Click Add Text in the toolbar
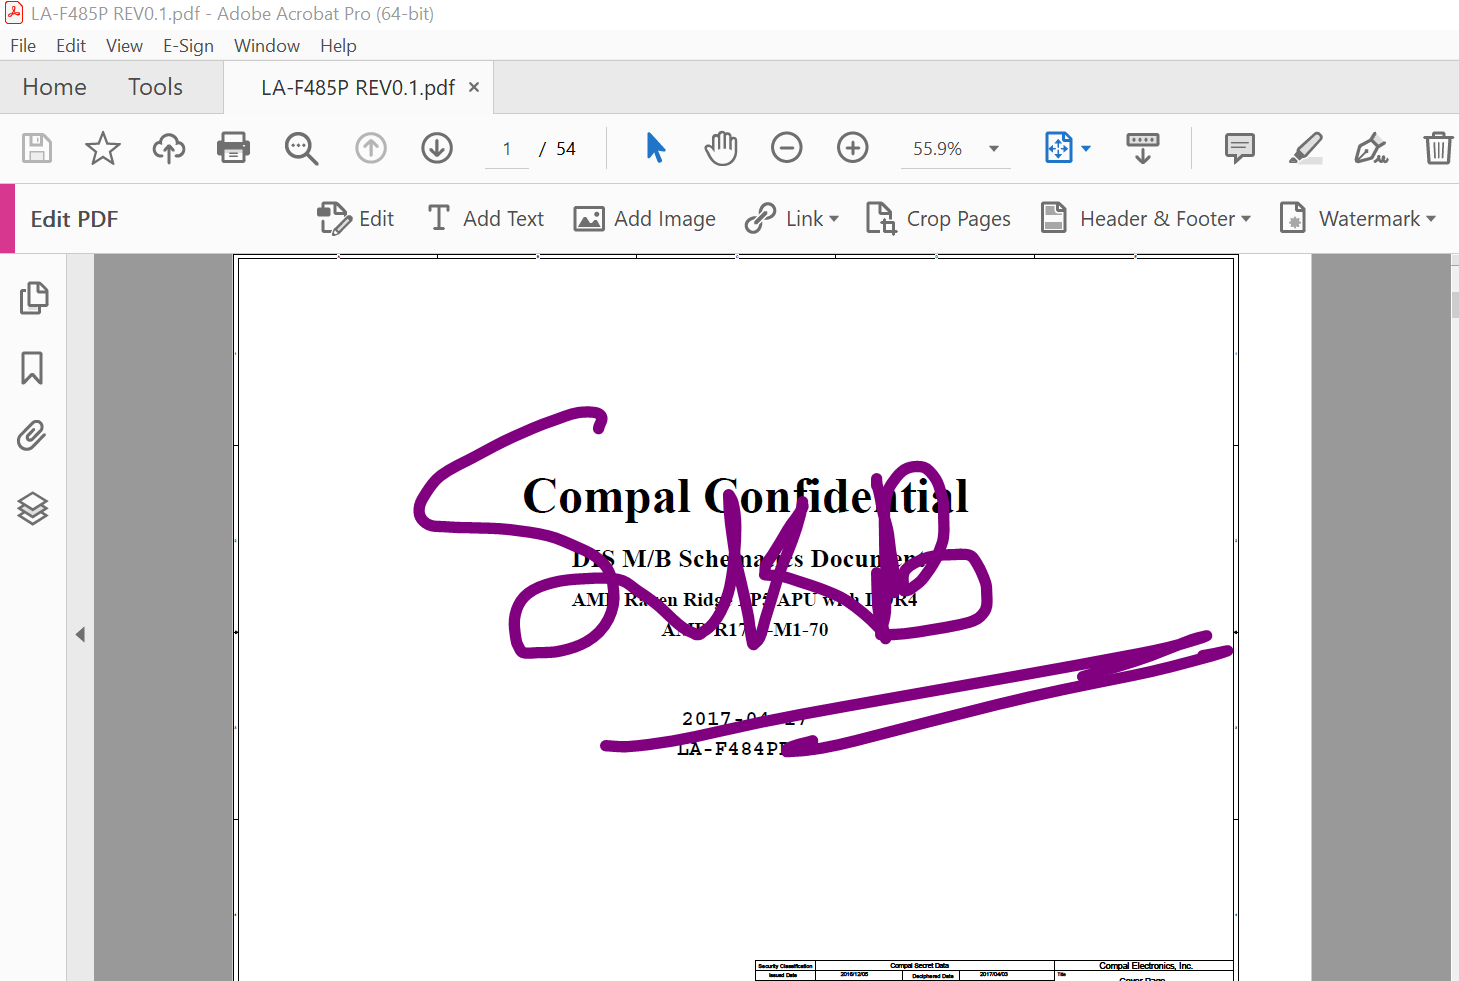The image size is (1459, 981). [x=485, y=218]
